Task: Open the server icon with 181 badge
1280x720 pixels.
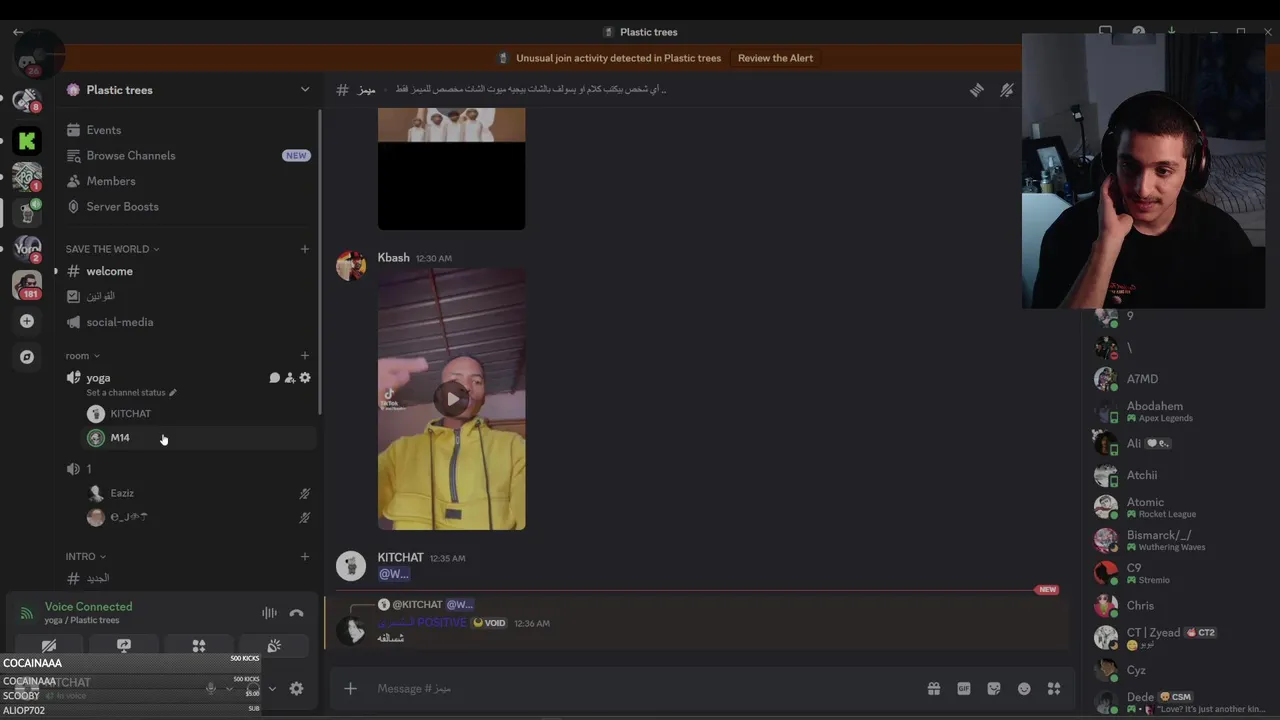Action: (x=27, y=284)
